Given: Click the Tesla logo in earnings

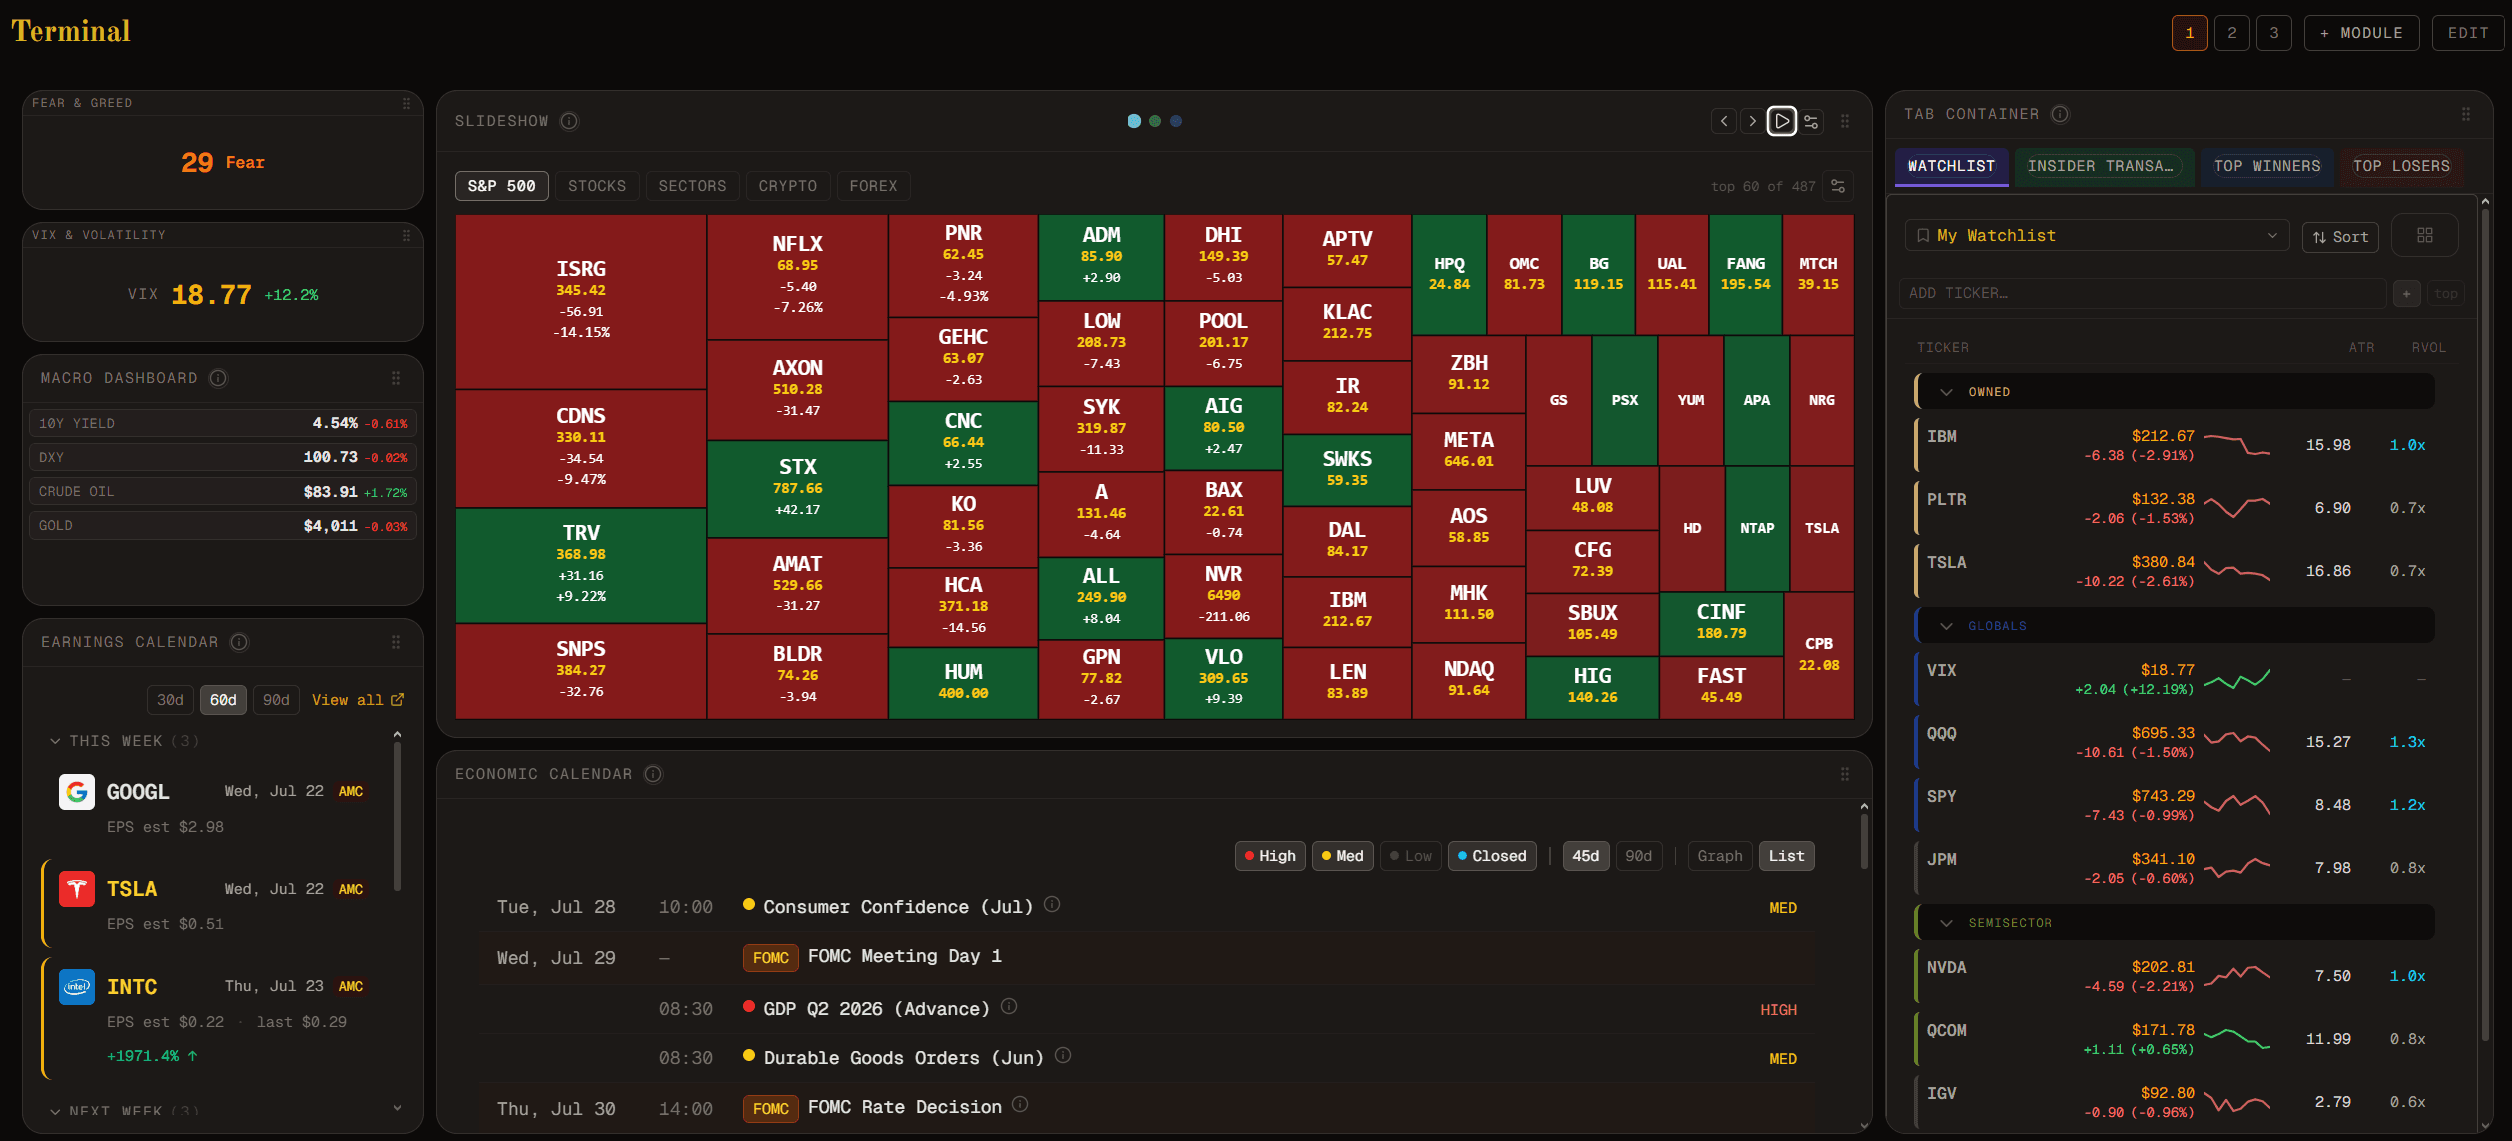Looking at the screenshot, I should pyautogui.click(x=77, y=889).
